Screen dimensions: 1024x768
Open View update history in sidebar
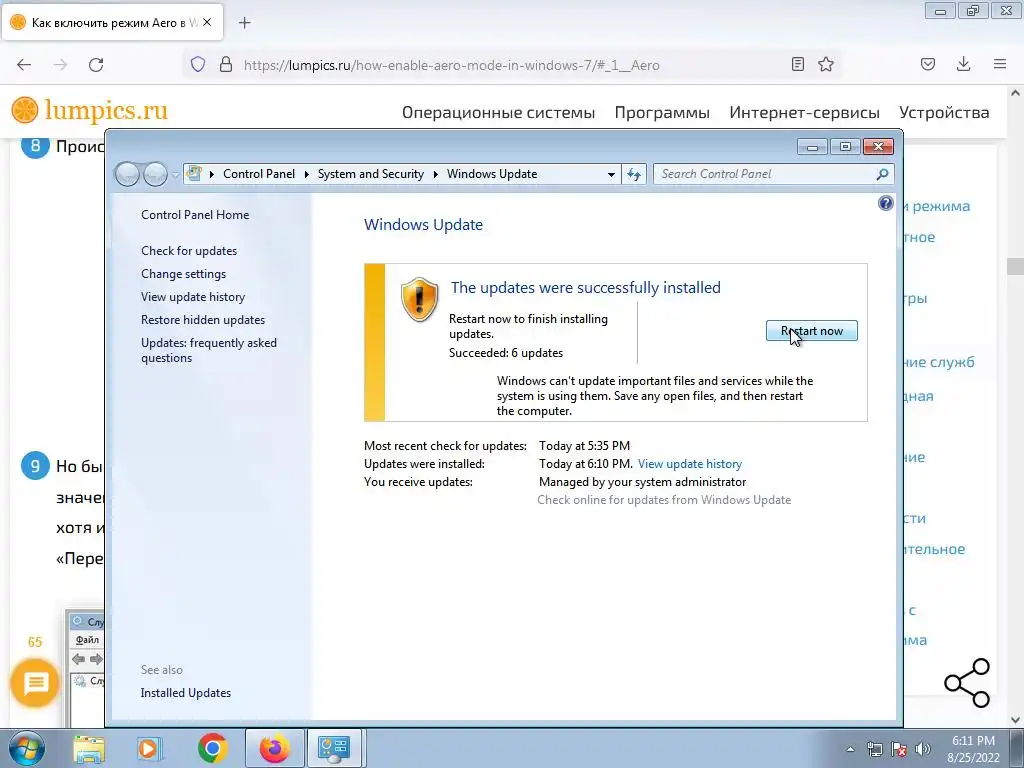click(x=193, y=296)
